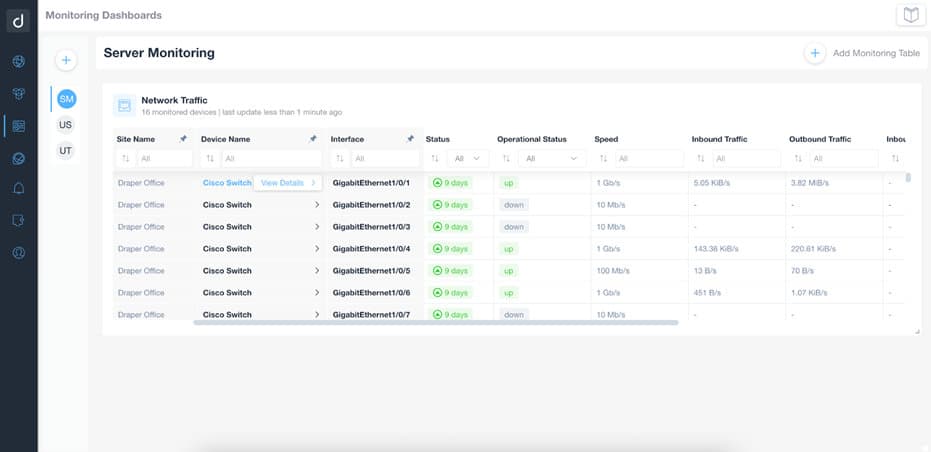Toggle the pin on Site Name column
The image size is (931, 452).
coord(183,139)
